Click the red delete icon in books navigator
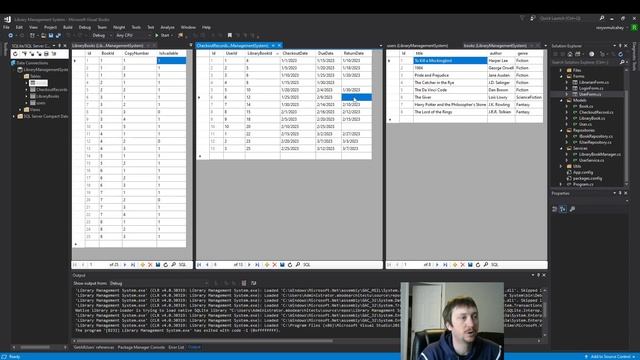Image resolution: width=640 pixels, height=360 pixels. pyautogui.click(x=462, y=265)
